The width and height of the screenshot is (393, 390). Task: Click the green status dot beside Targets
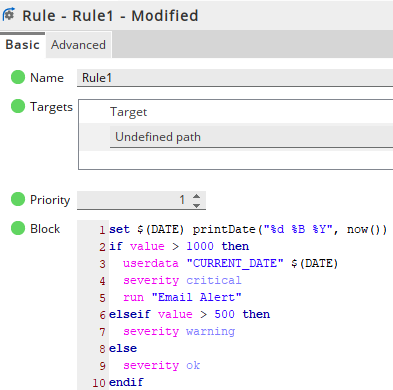(x=18, y=106)
